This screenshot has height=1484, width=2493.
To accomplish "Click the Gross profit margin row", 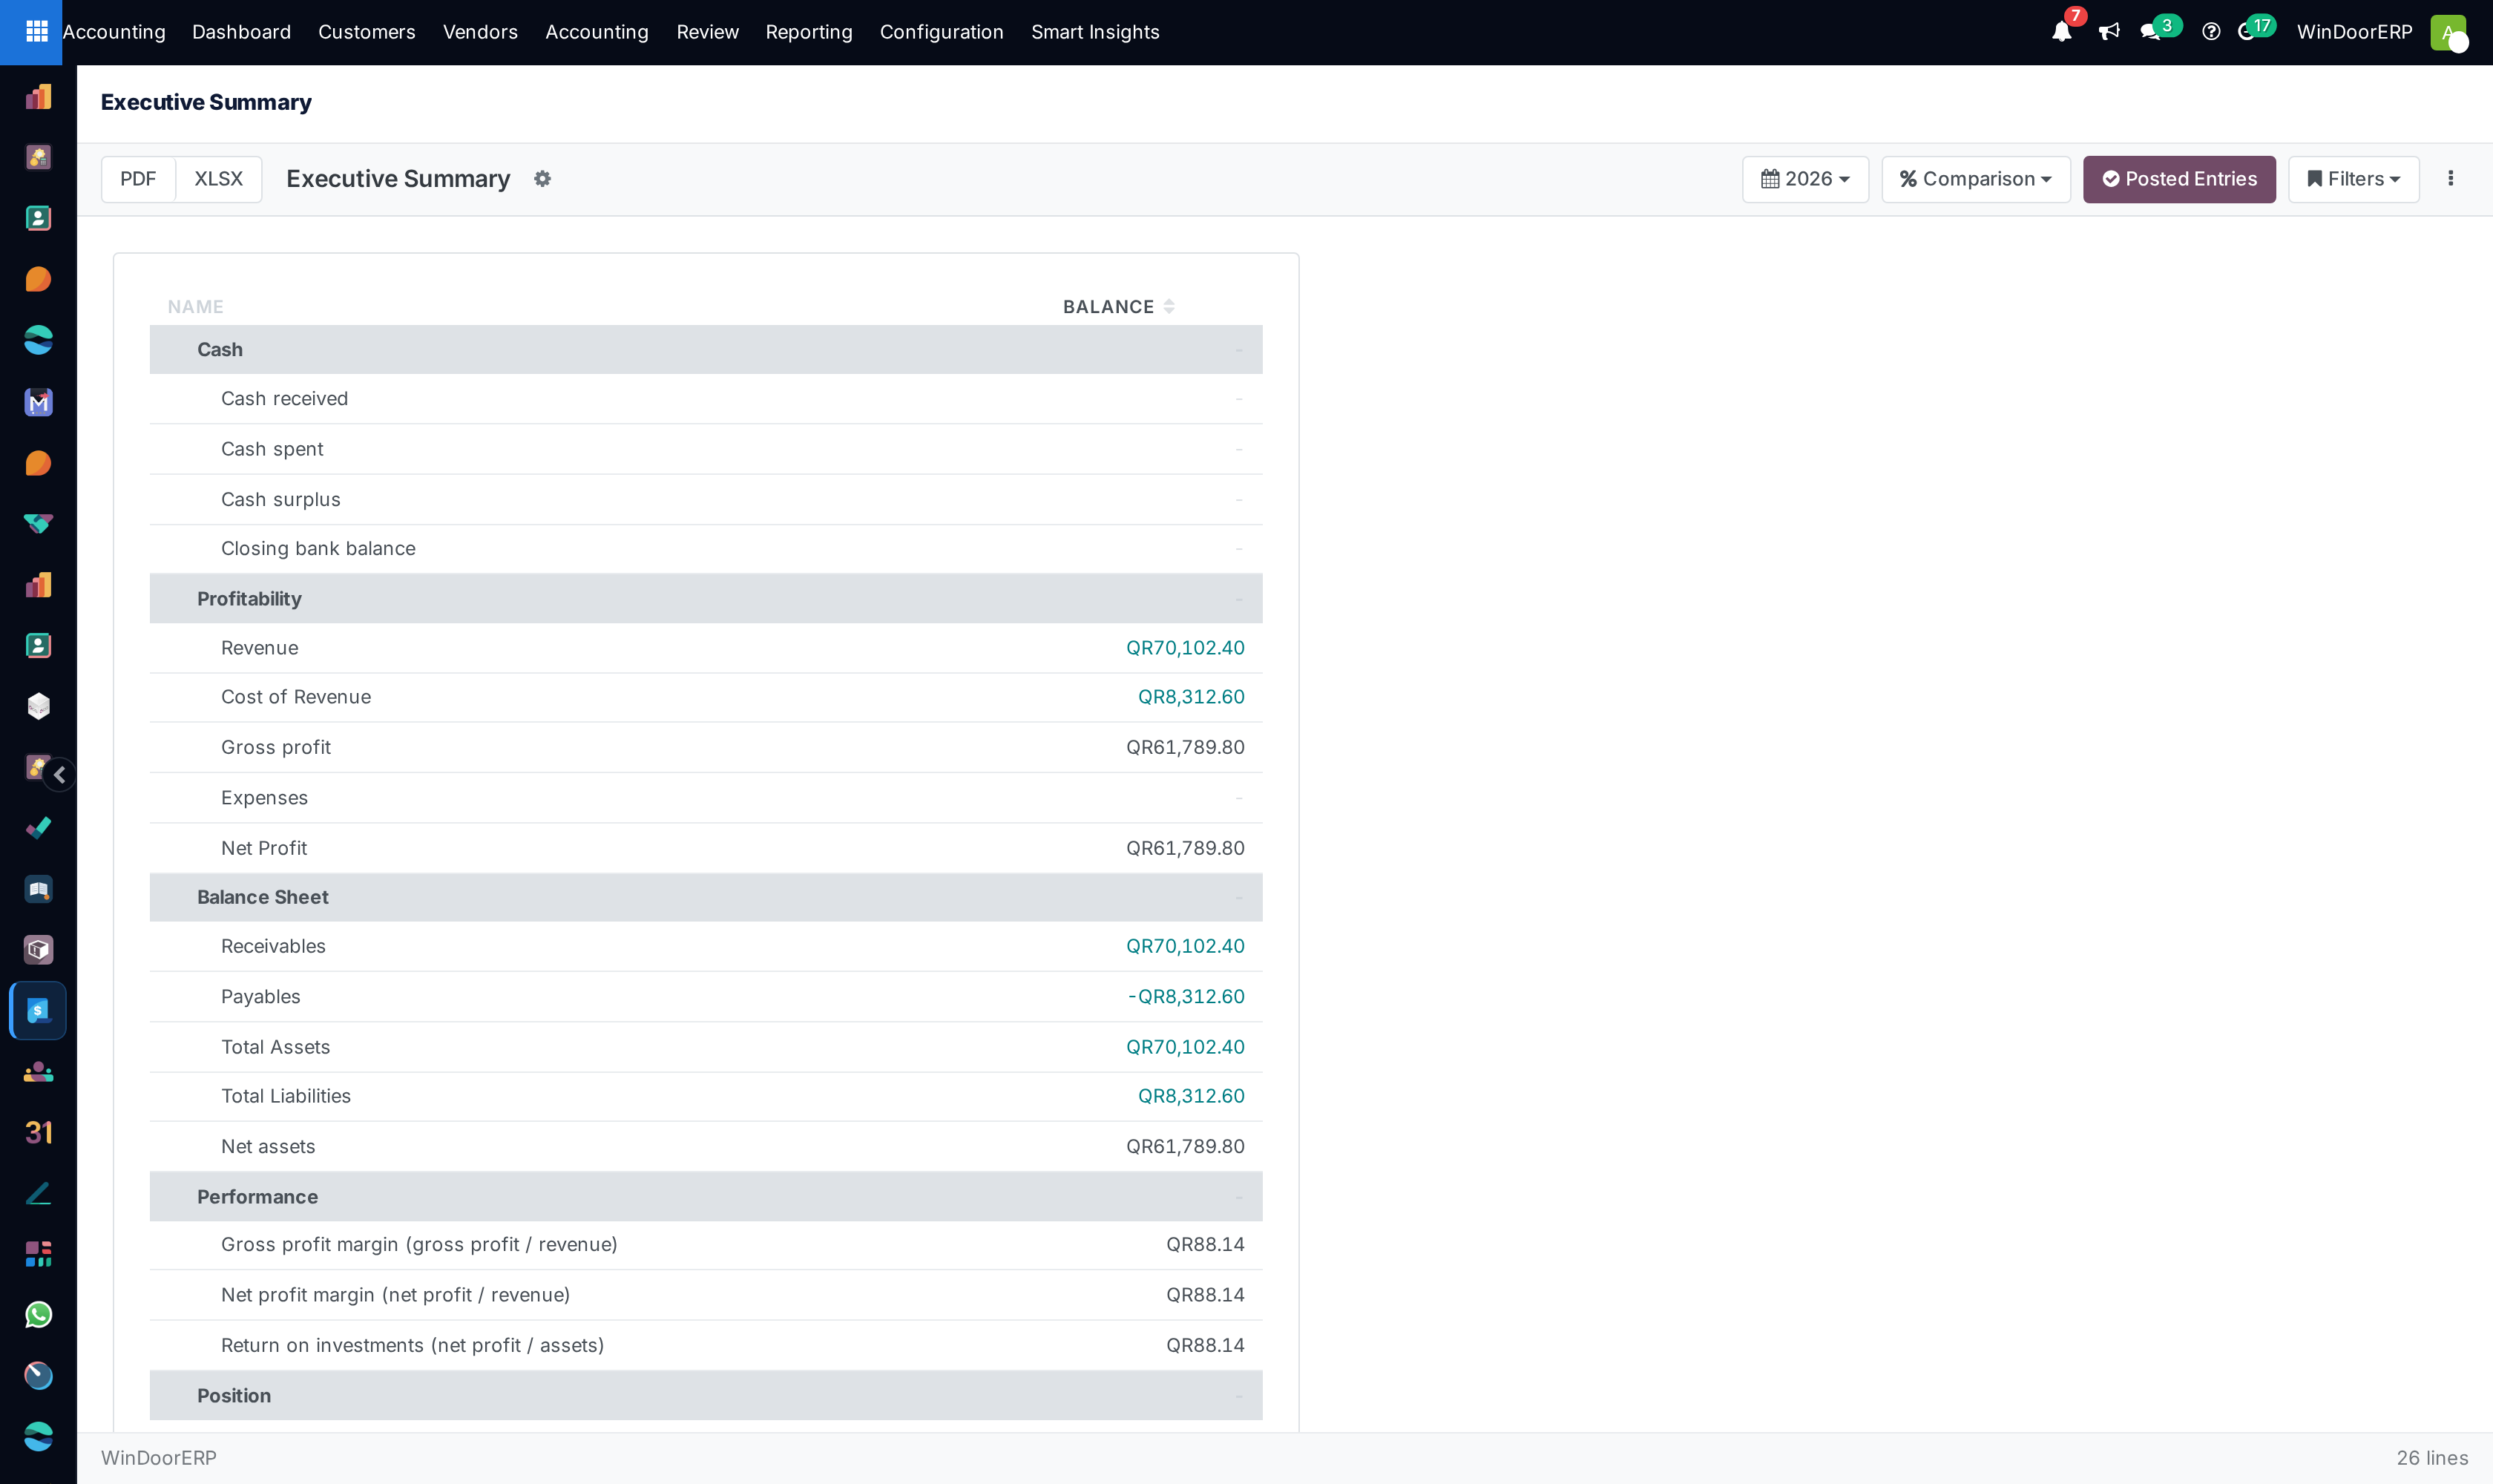I will [x=706, y=1245].
